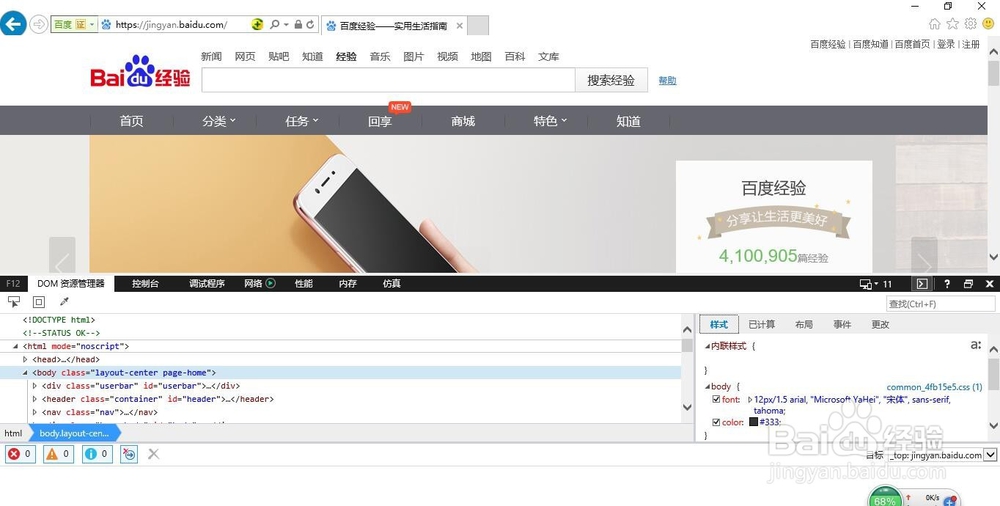Switch to the 性能 performance tab

point(304,284)
